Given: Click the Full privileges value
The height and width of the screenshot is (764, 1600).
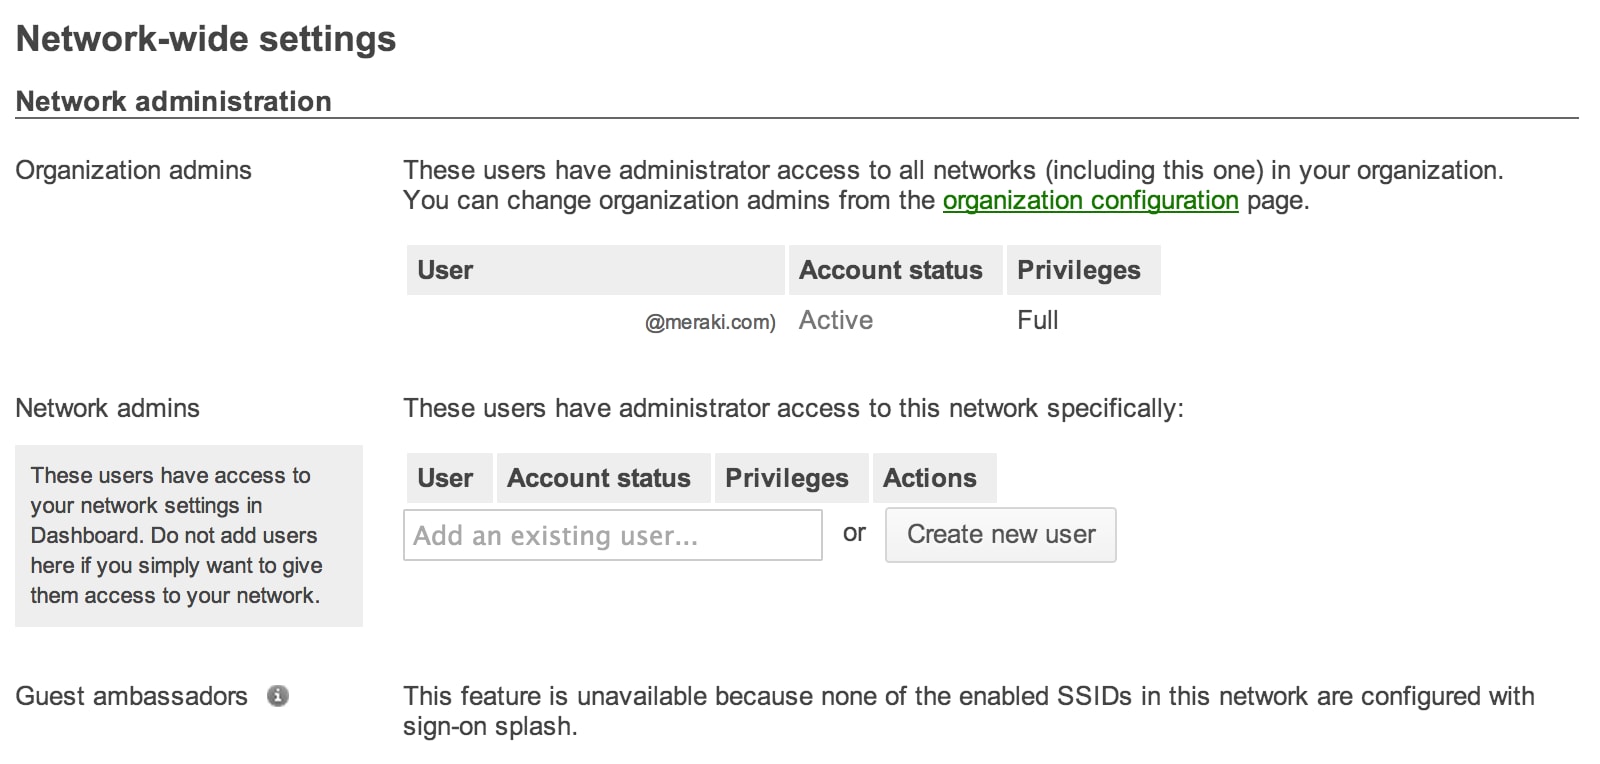Looking at the screenshot, I should (1038, 320).
